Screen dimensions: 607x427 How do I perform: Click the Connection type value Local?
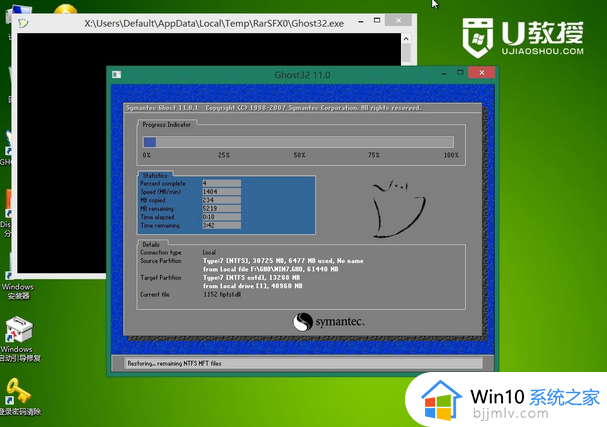point(209,252)
